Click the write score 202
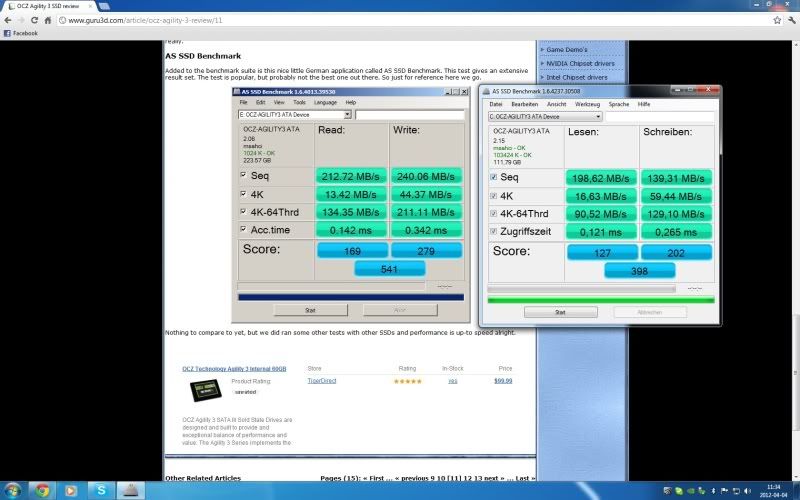 click(676, 253)
